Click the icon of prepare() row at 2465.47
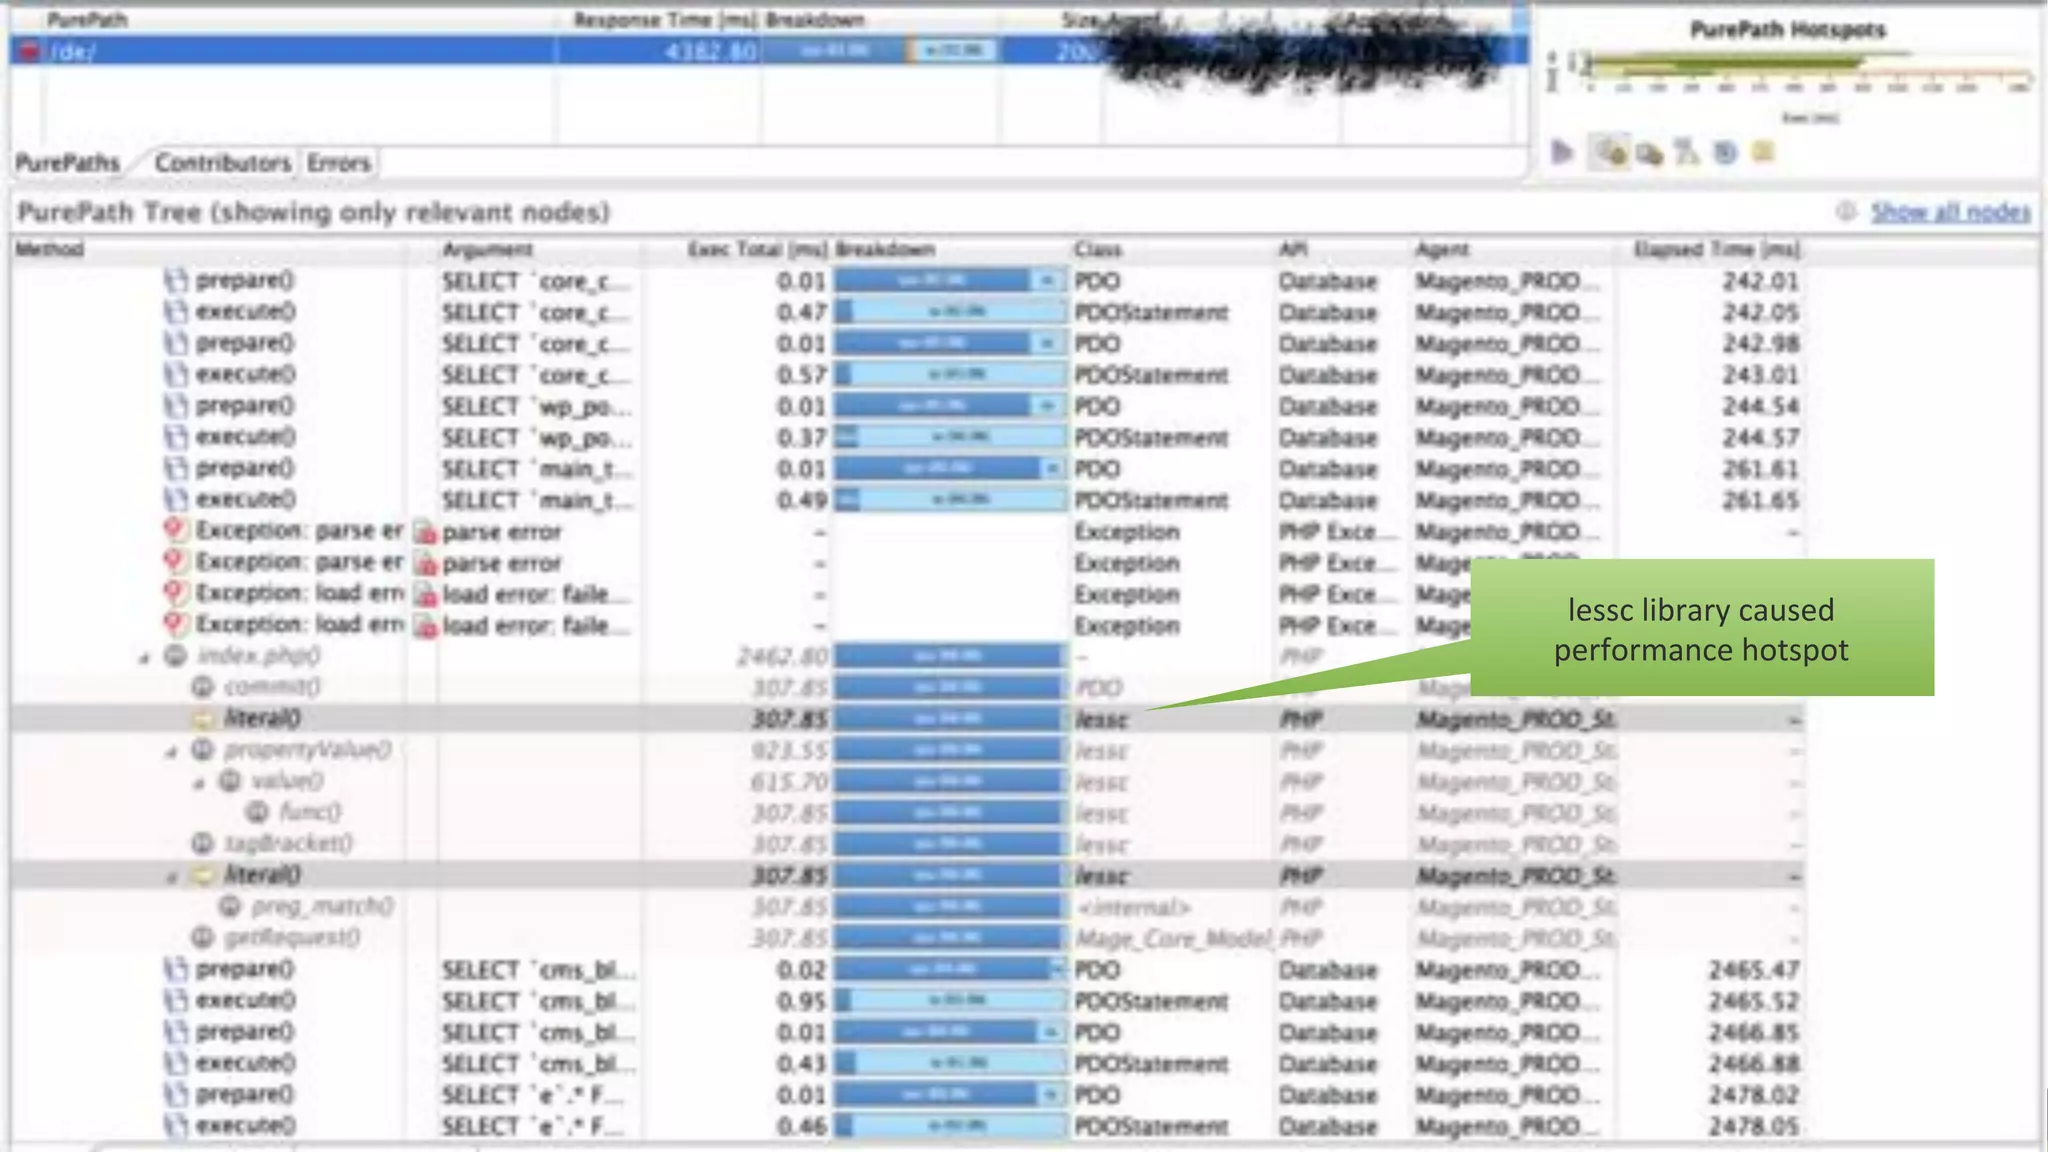The width and height of the screenshot is (2048, 1152). click(x=176, y=970)
